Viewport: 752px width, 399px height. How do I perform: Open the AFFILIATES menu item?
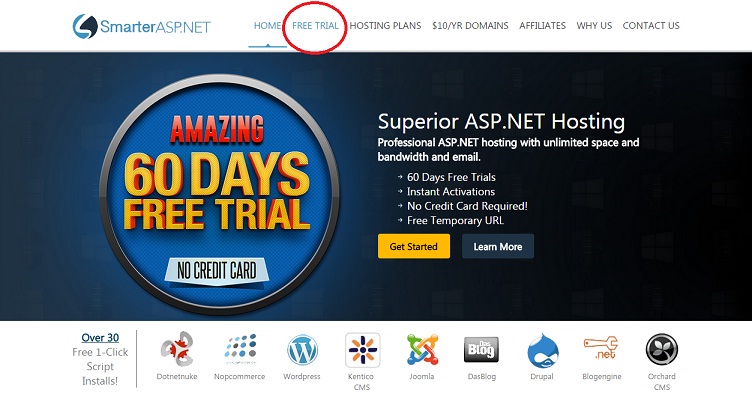tap(542, 25)
